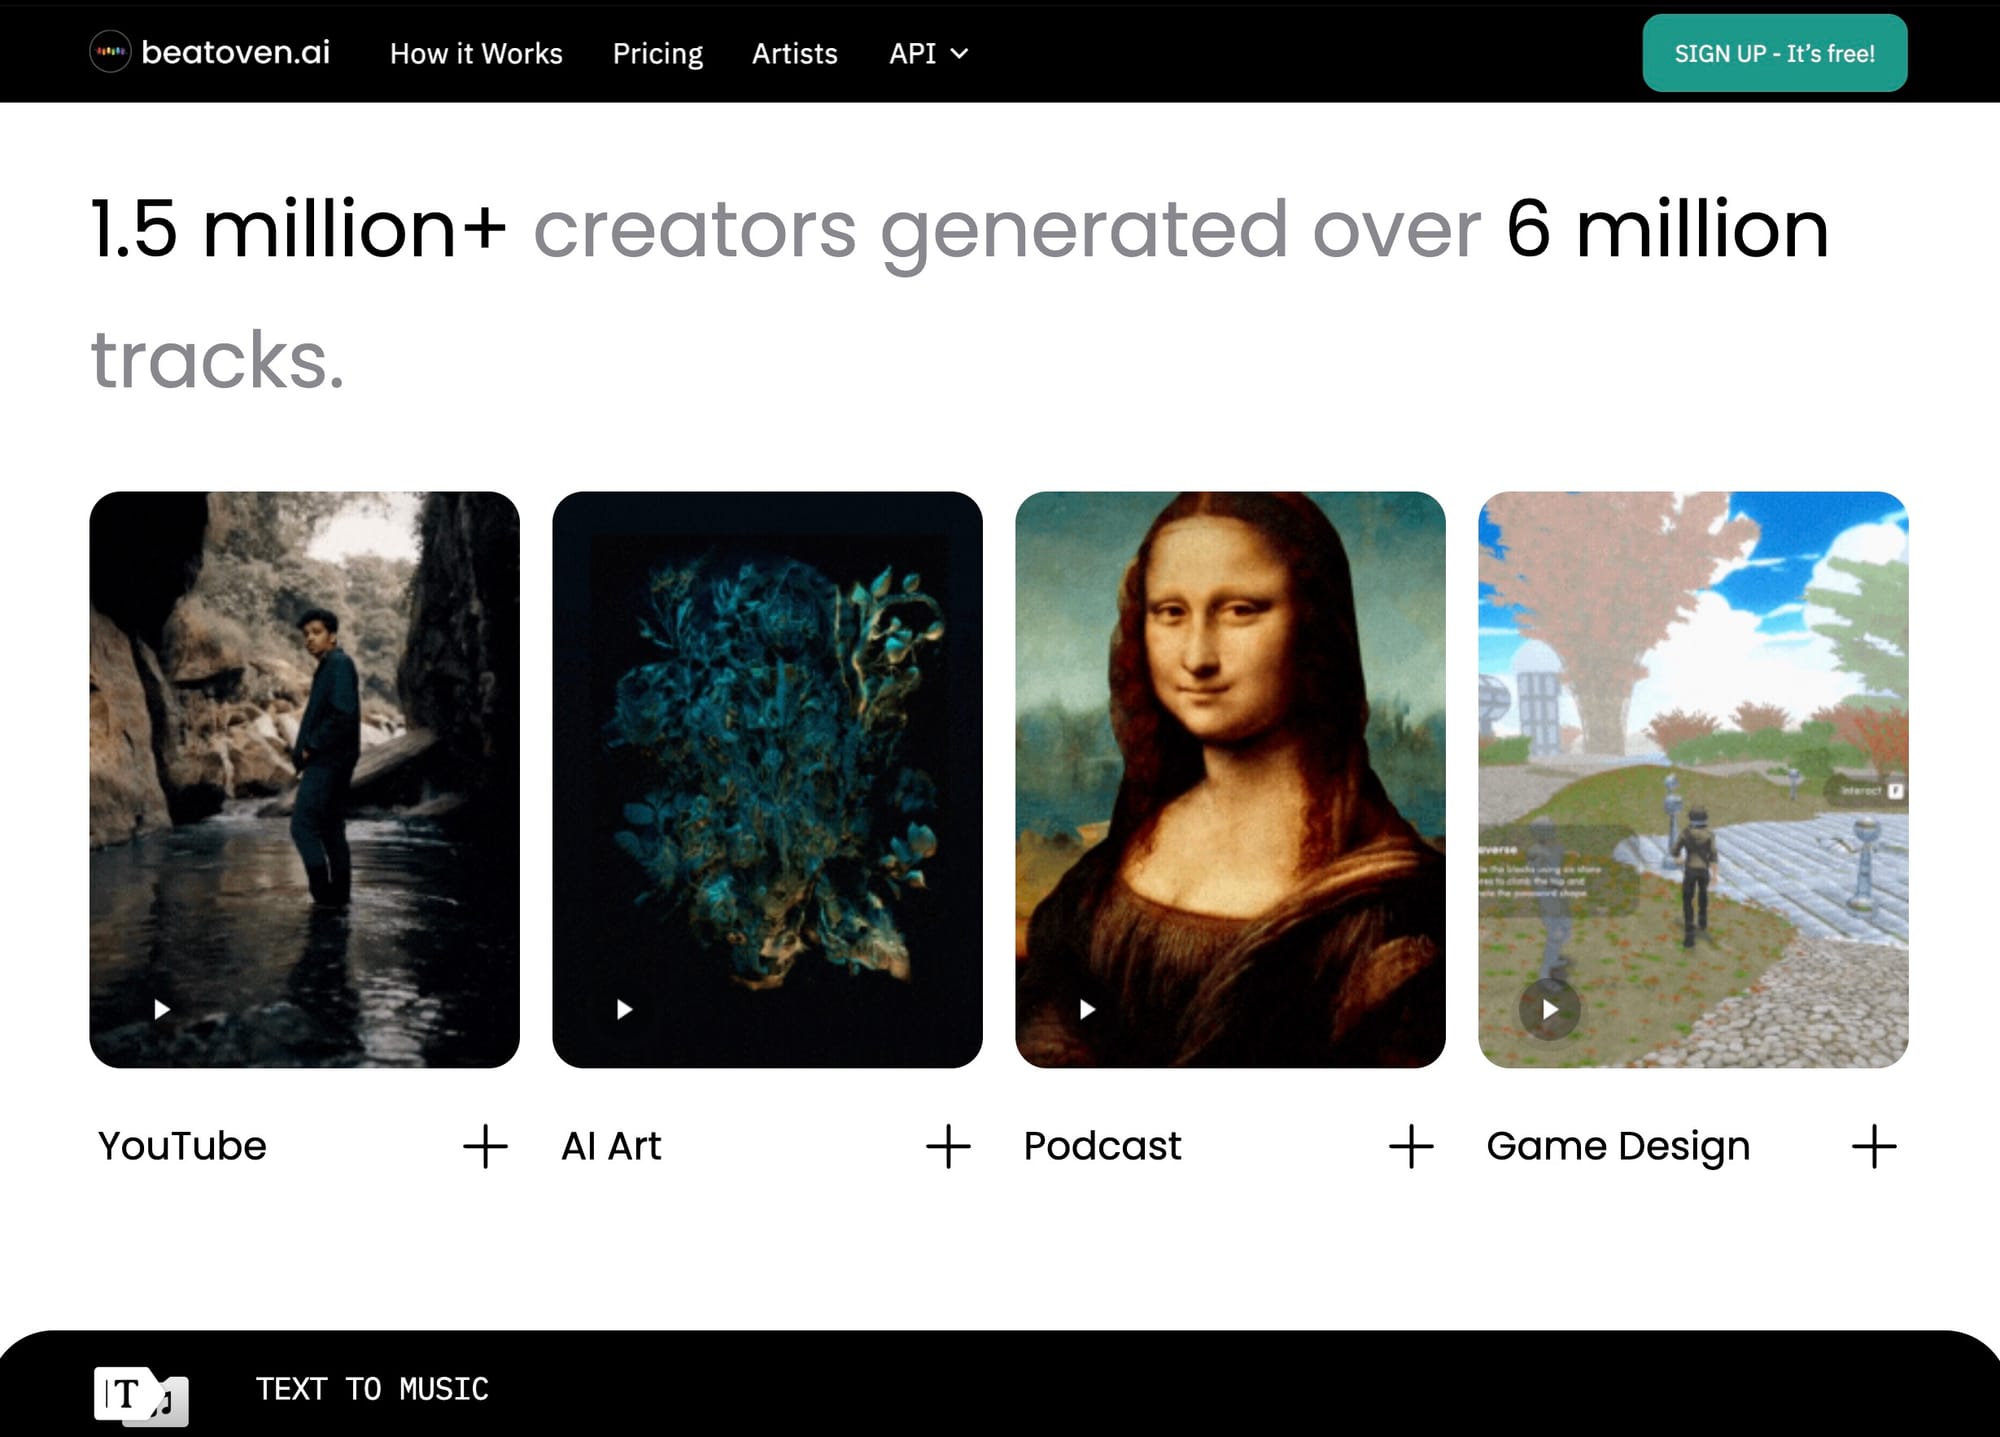Click the Text to Music icon
The height and width of the screenshot is (1437, 2000).
[140, 1394]
